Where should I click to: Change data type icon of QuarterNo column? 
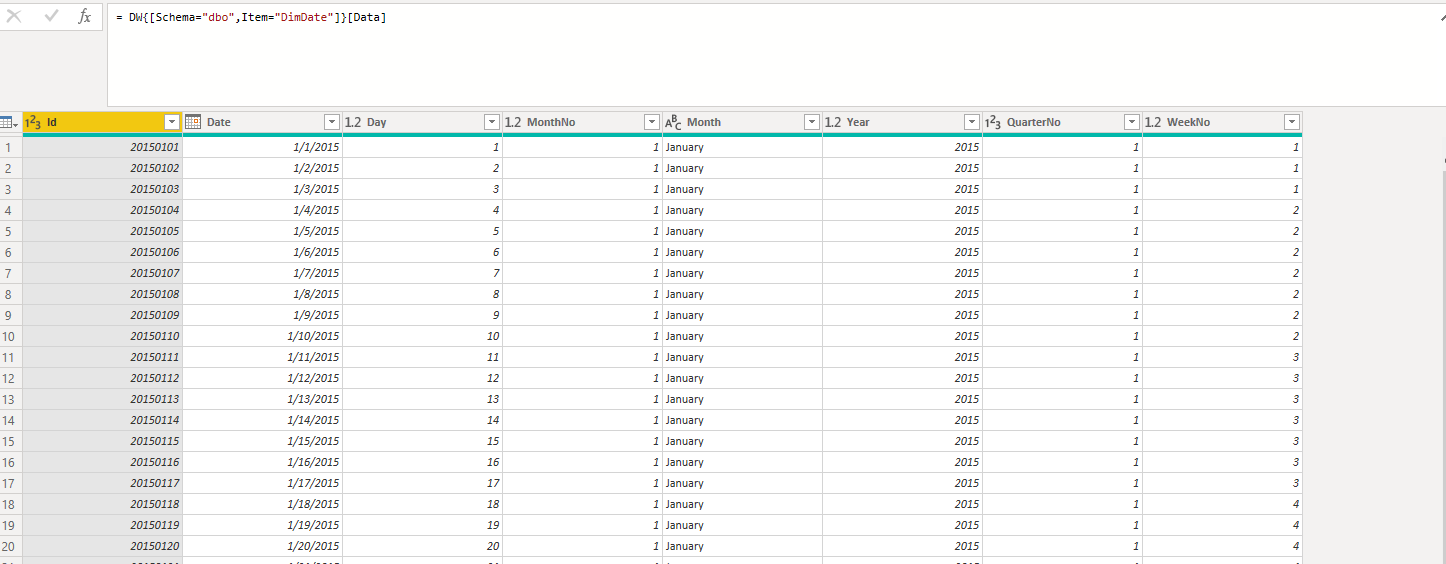pyautogui.click(x=993, y=122)
